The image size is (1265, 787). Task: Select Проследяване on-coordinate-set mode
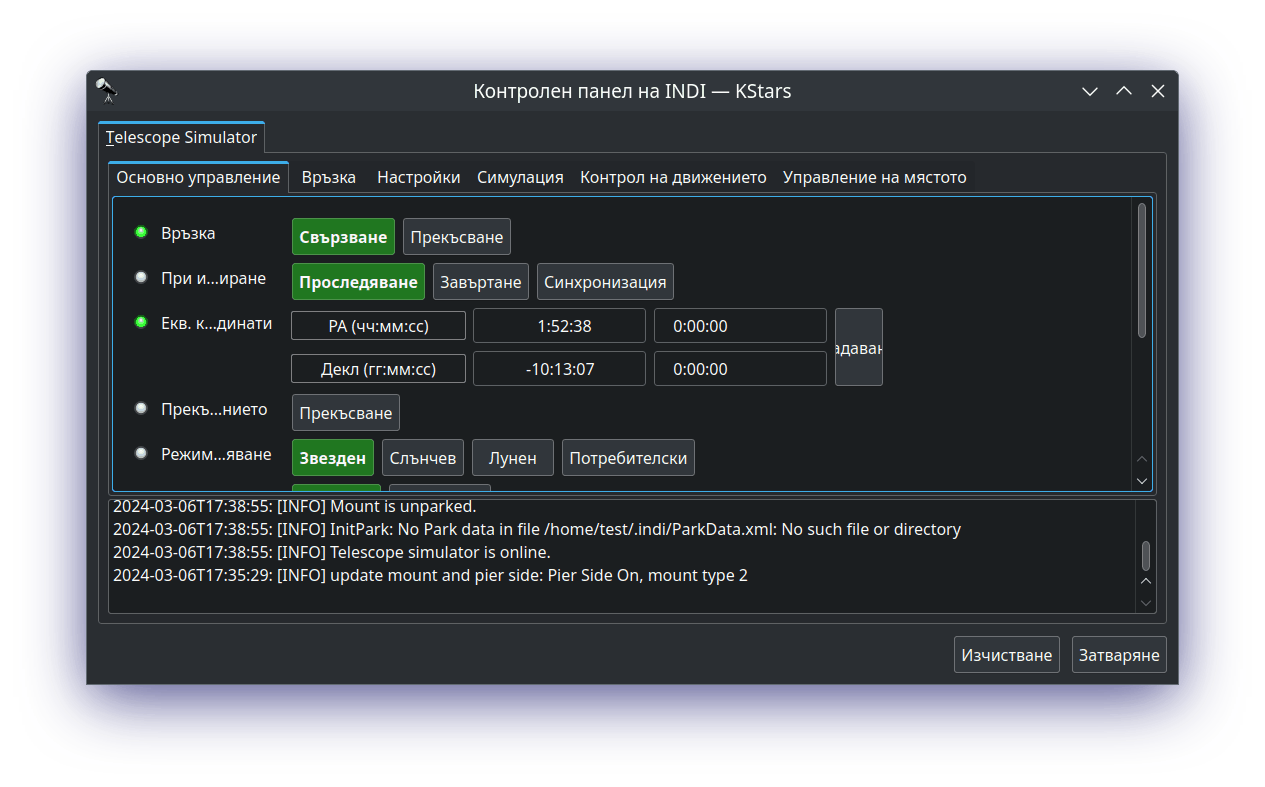pos(358,282)
